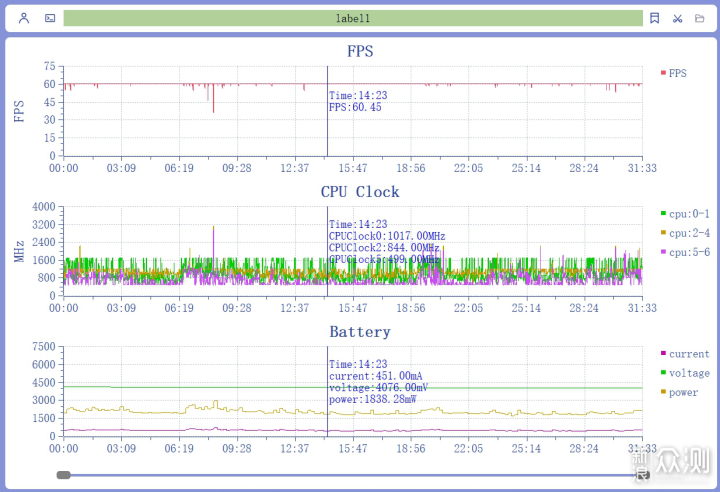Toggle the current legend entry

pos(685,354)
